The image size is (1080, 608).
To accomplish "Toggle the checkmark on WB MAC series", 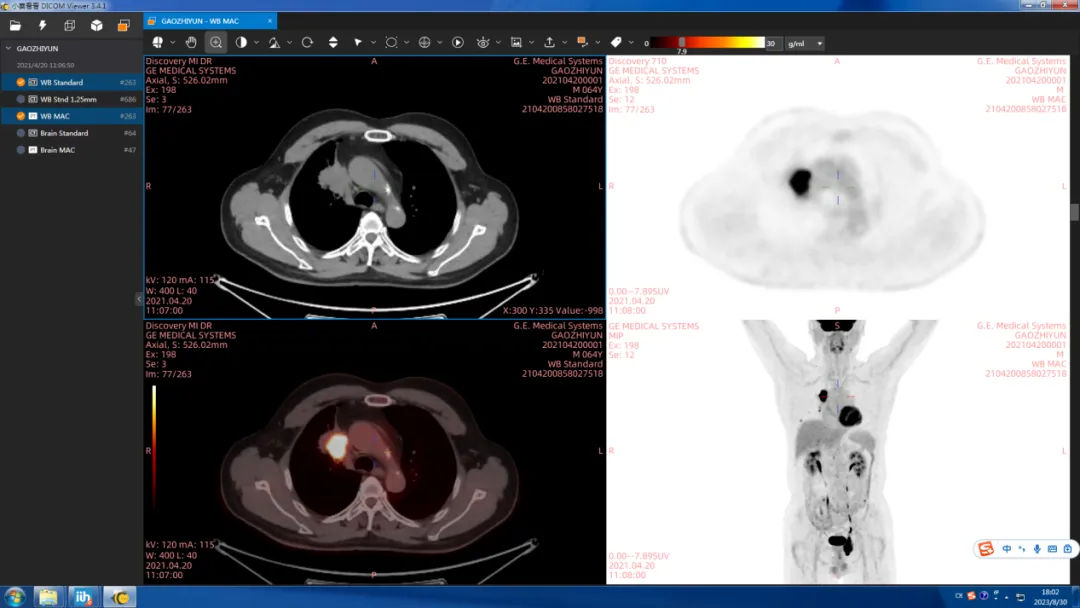I will click(x=21, y=116).
